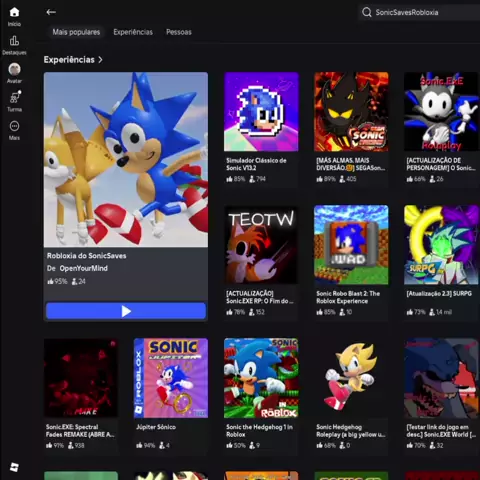
Task: Open creator link OpenYourMind
Action: (x=84, y=268)
